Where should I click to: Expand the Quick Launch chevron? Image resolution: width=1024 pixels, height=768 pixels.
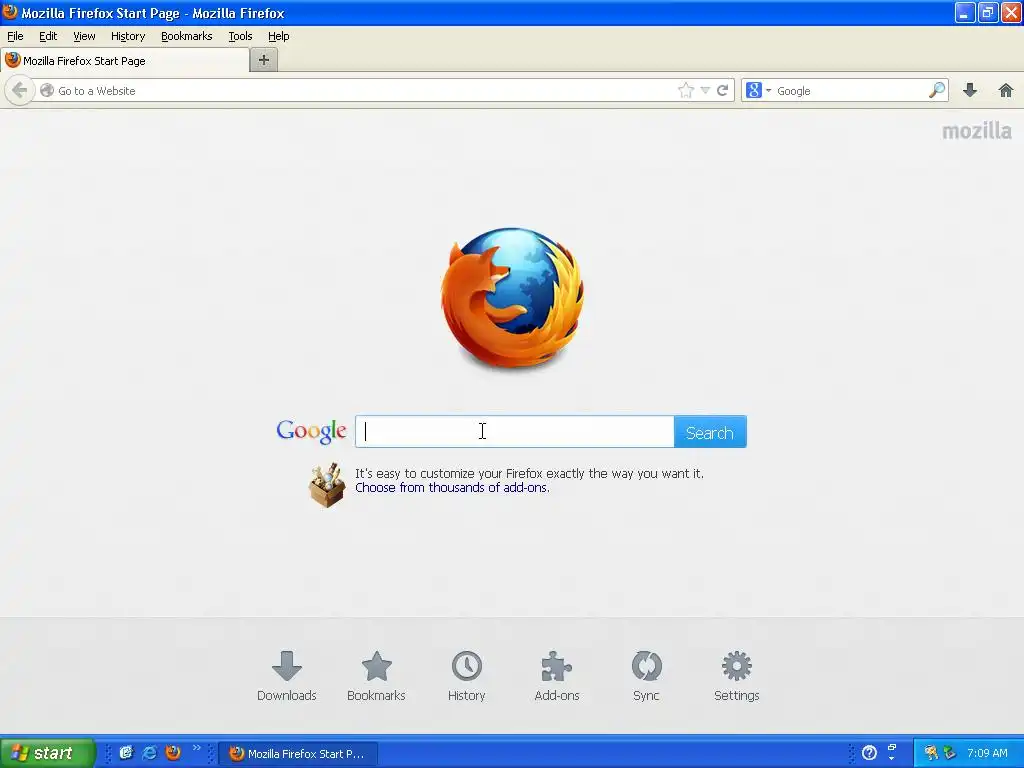point(197,748)
